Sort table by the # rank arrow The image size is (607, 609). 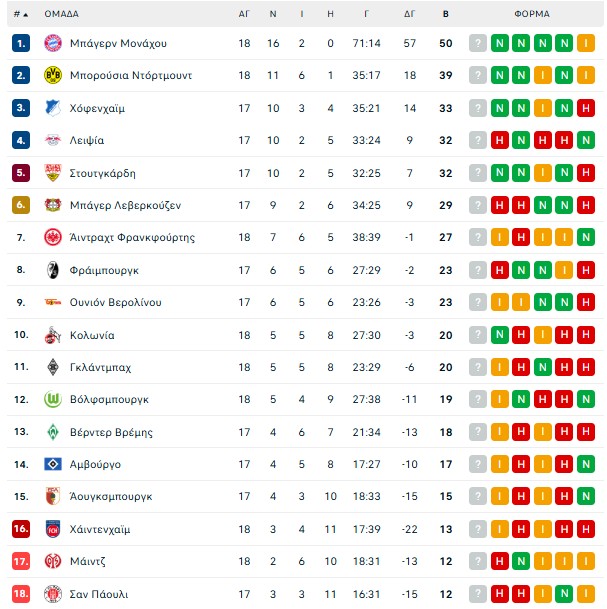pyautogui.click(x=21, y=14)
